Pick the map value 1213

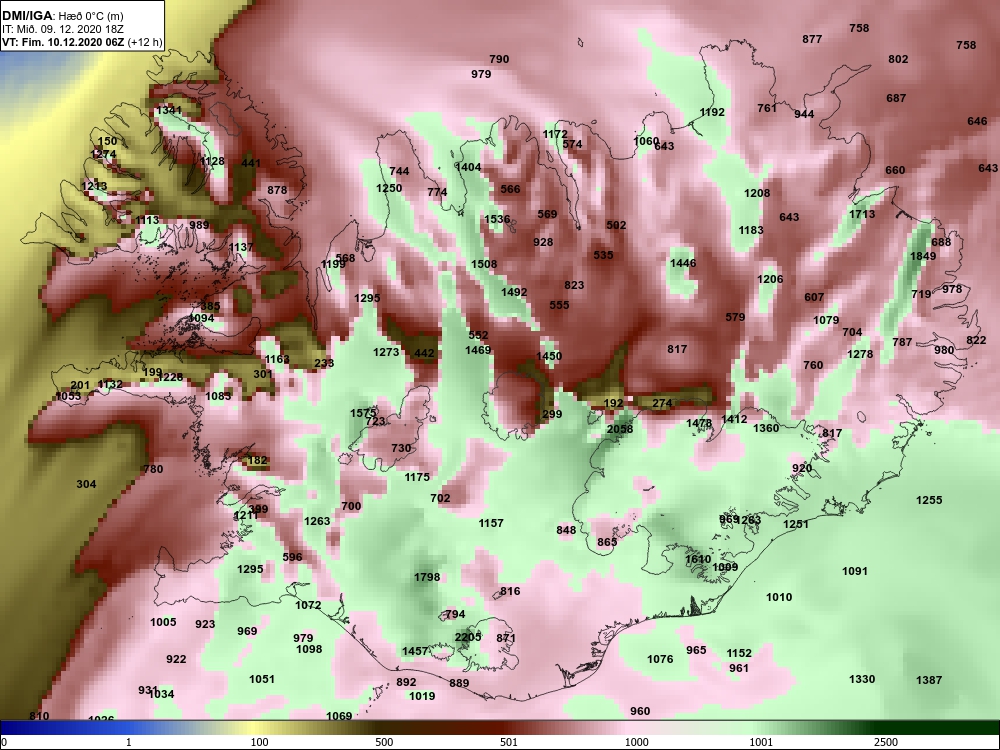94,186
